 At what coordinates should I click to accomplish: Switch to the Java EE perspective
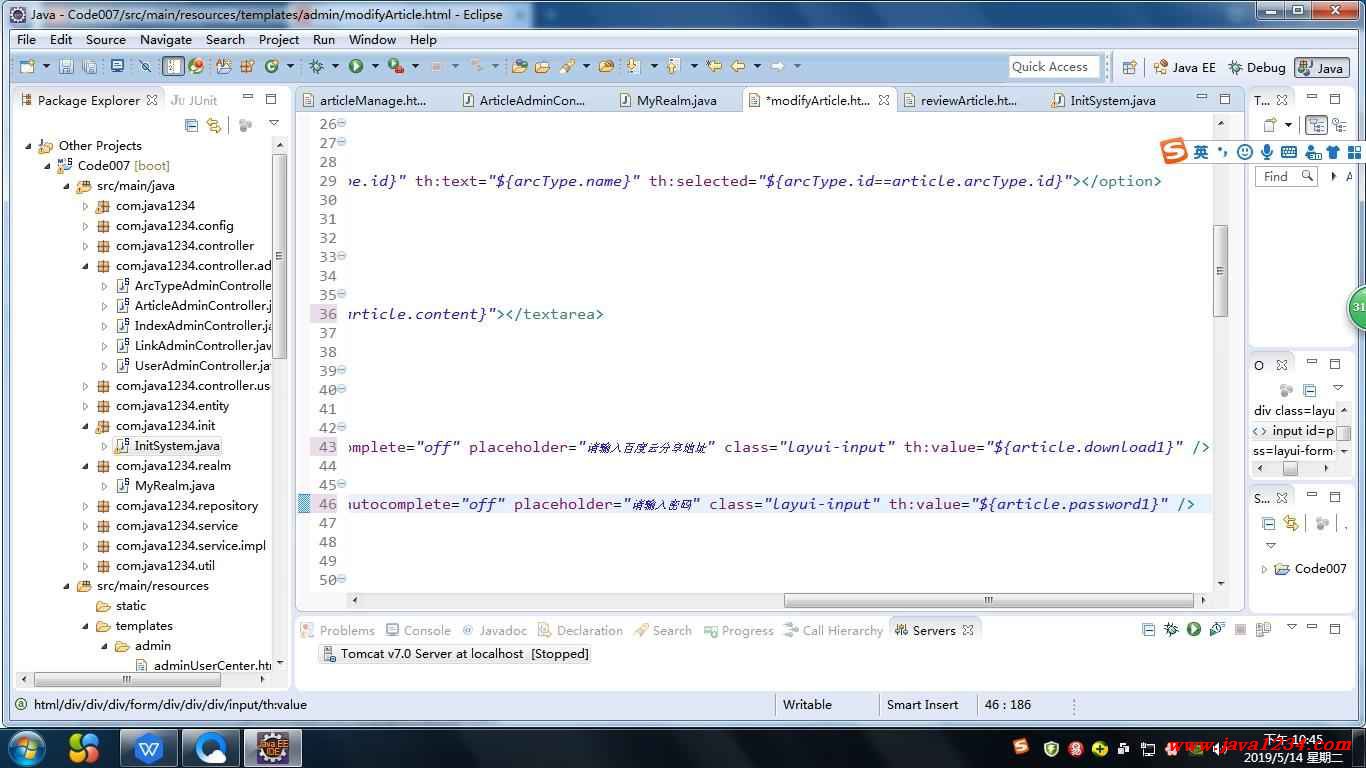1184,68
